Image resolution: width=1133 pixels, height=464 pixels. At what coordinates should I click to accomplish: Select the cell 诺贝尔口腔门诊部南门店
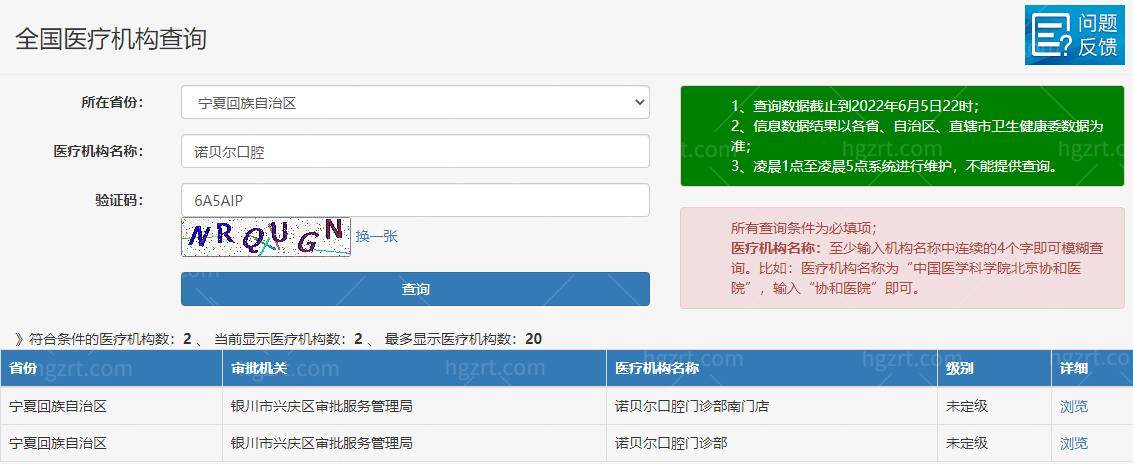click(772, 406)
